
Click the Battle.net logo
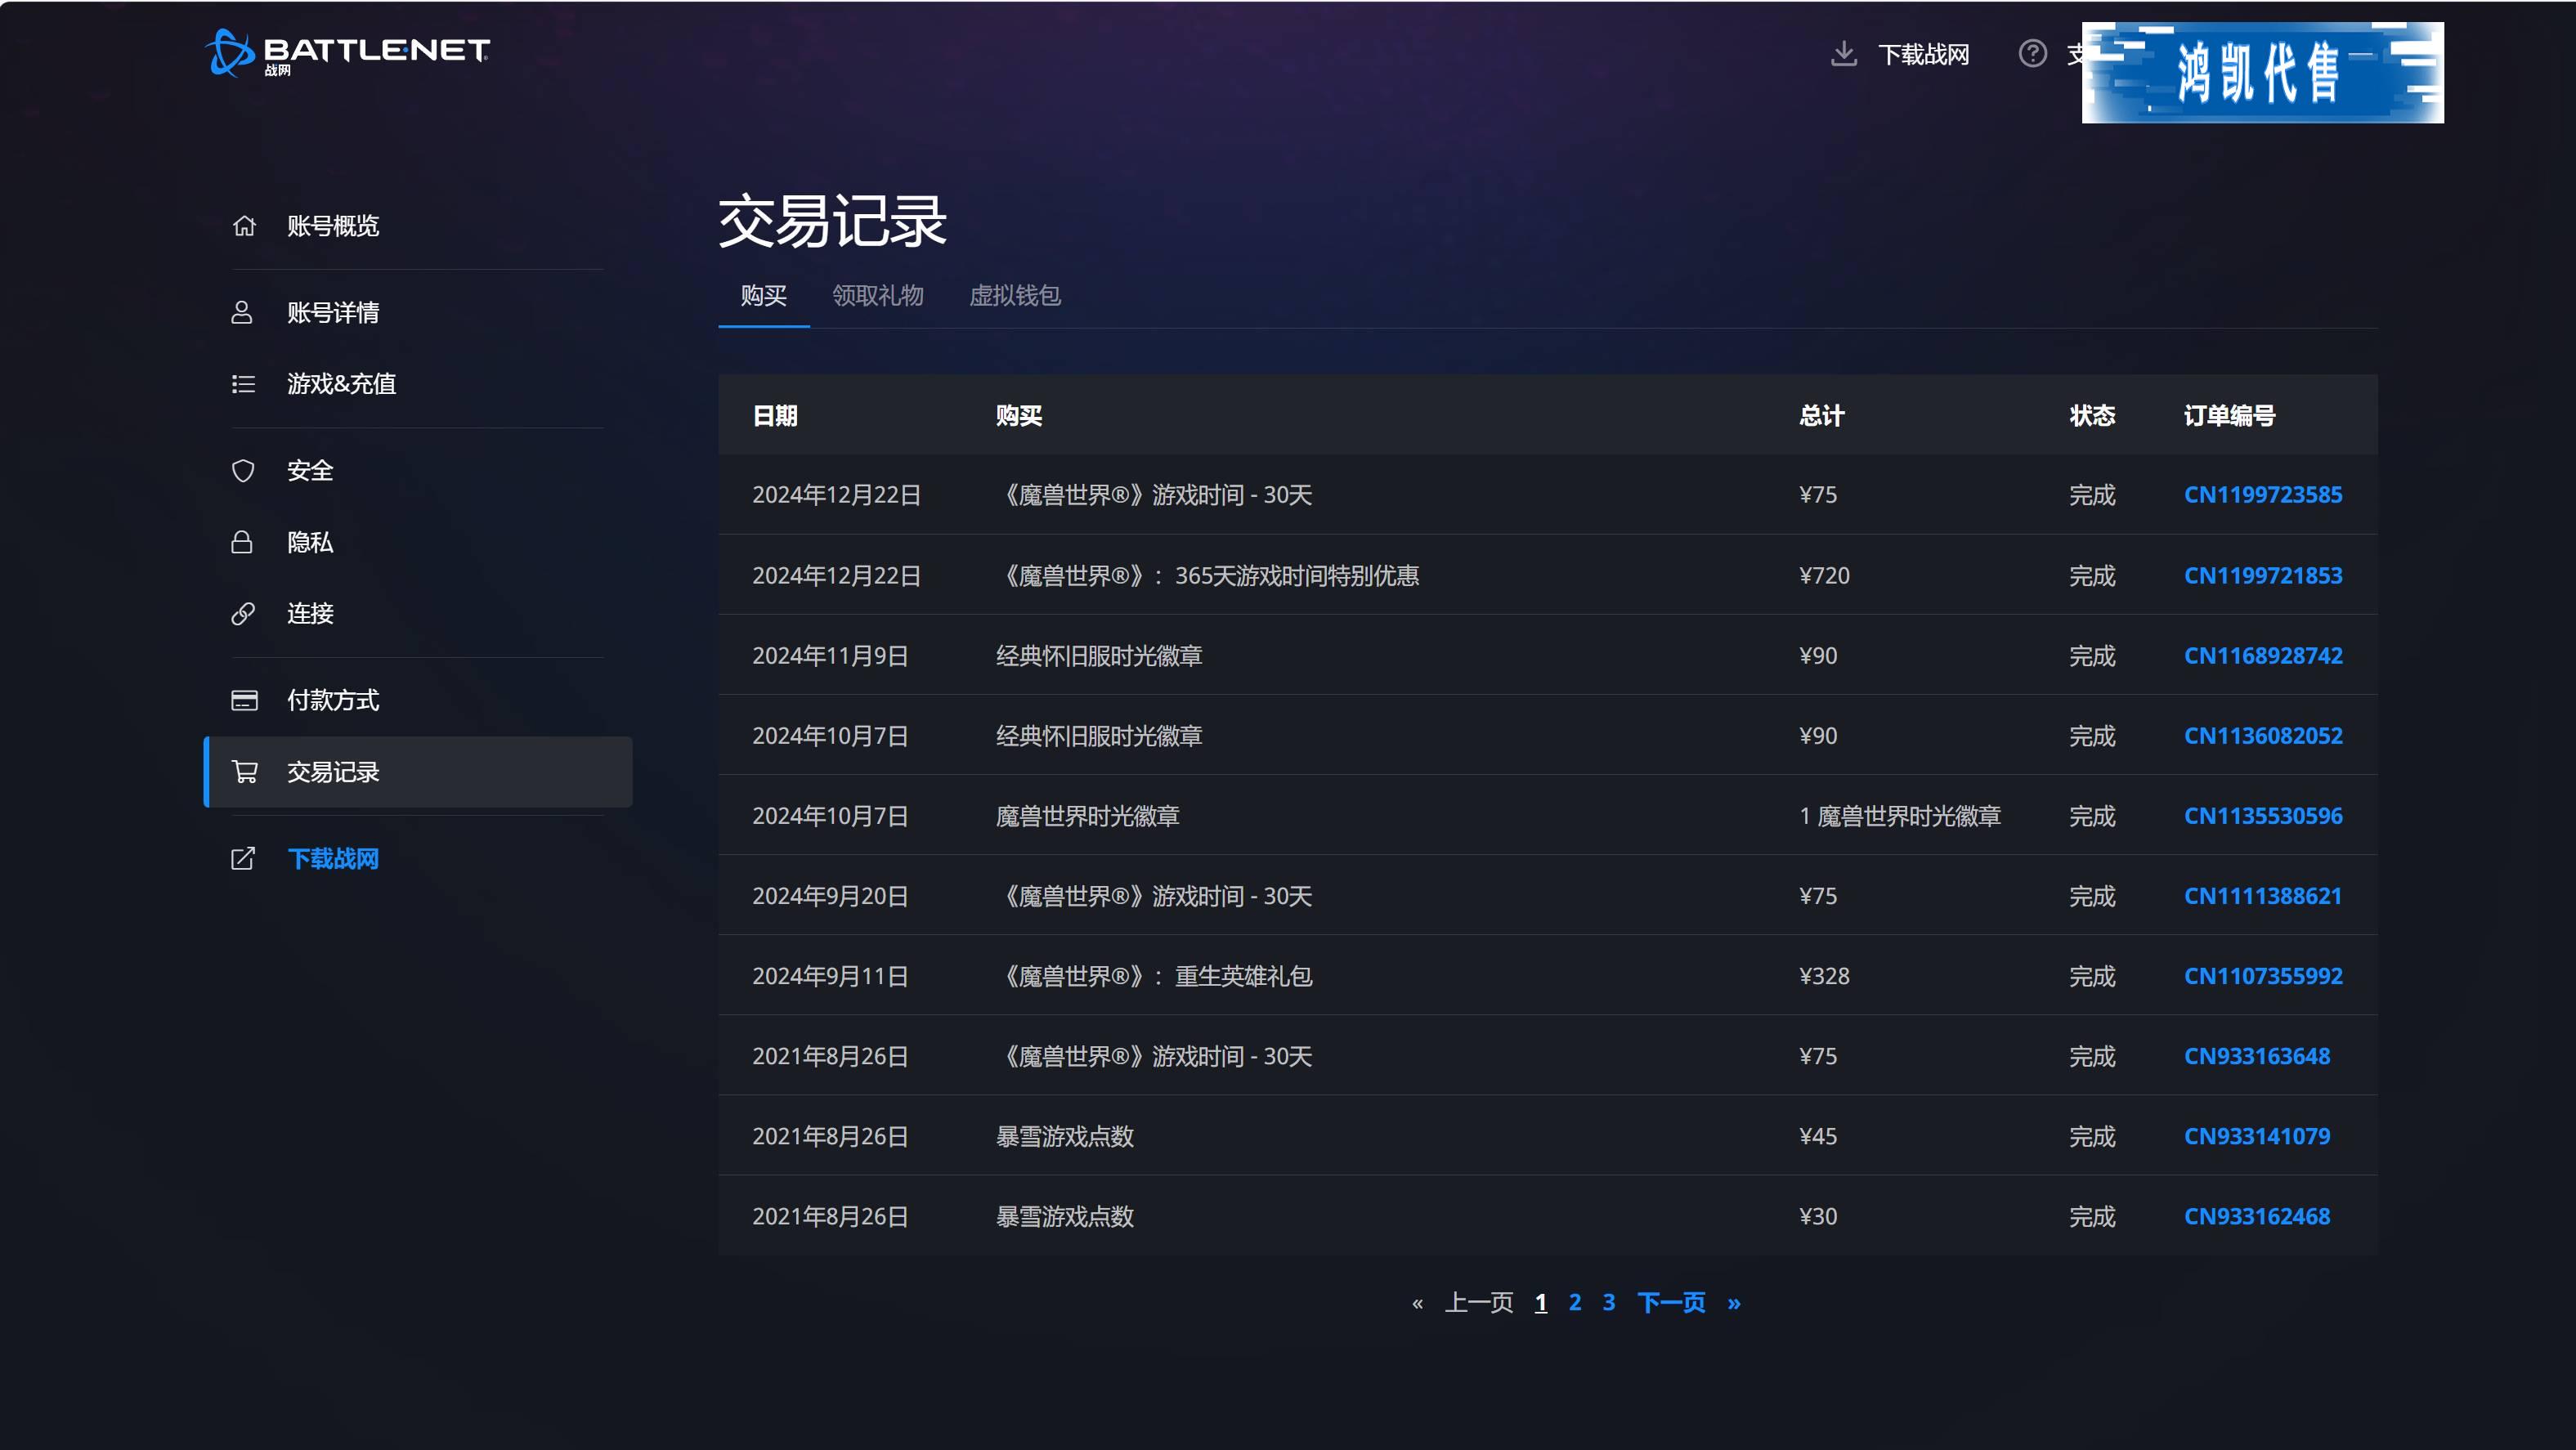point(347,52)
